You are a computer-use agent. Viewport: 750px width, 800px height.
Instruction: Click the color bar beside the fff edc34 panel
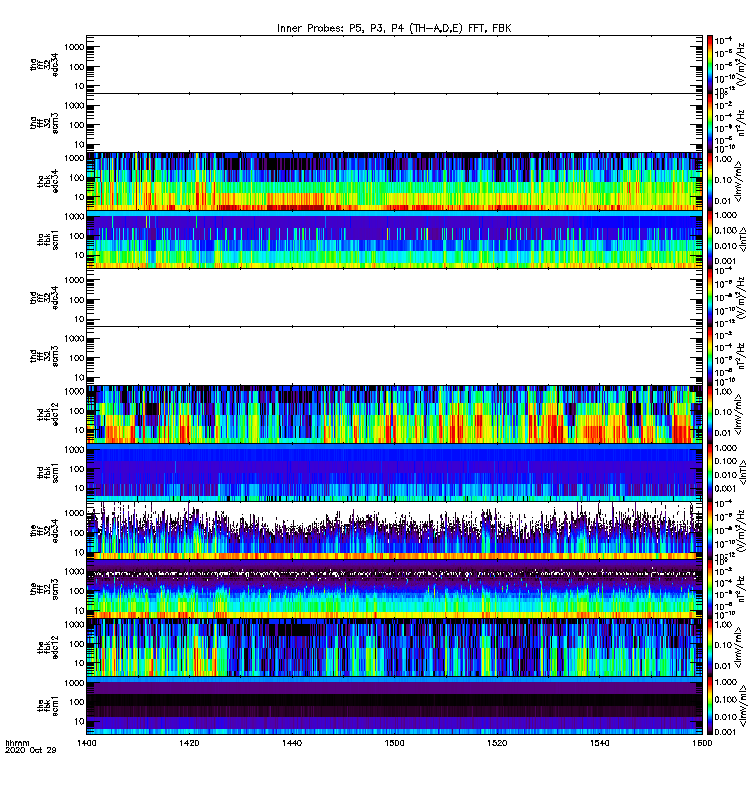click(710, 531)
